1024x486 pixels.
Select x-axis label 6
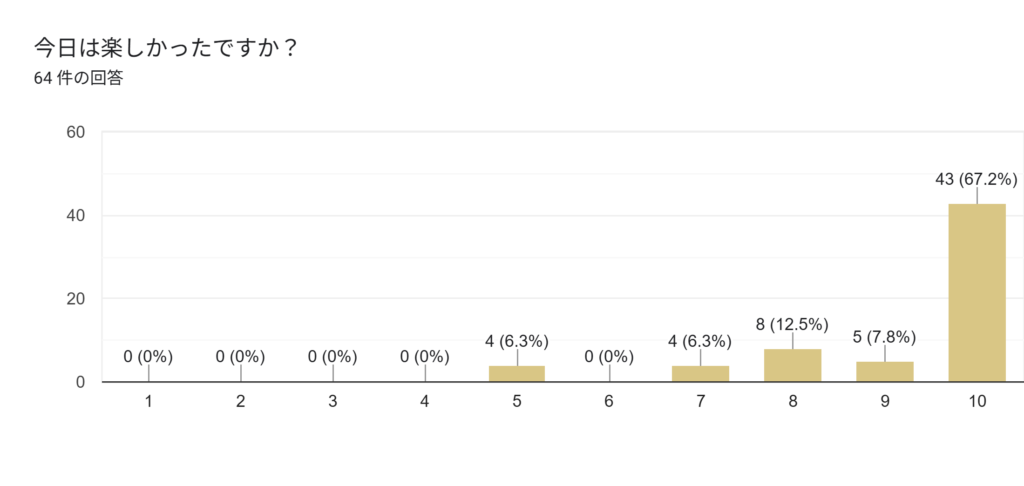608,401
